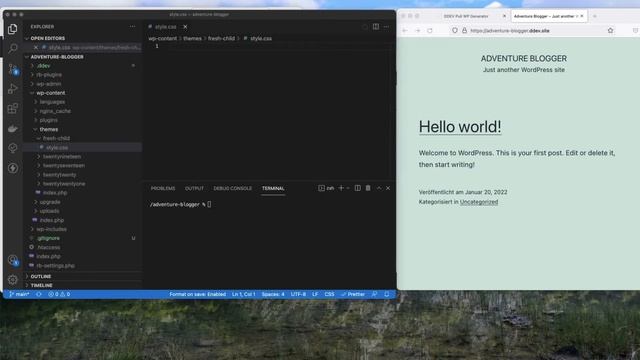The image size is (640, 360).
Task: Collapse the Open Editors section
Action: 47,38
